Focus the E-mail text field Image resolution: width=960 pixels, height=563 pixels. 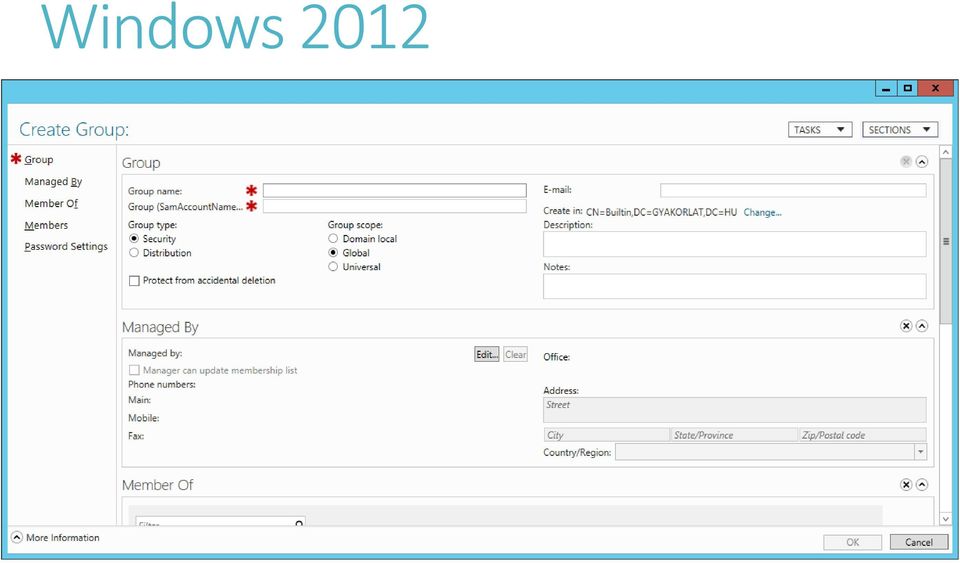793,190
